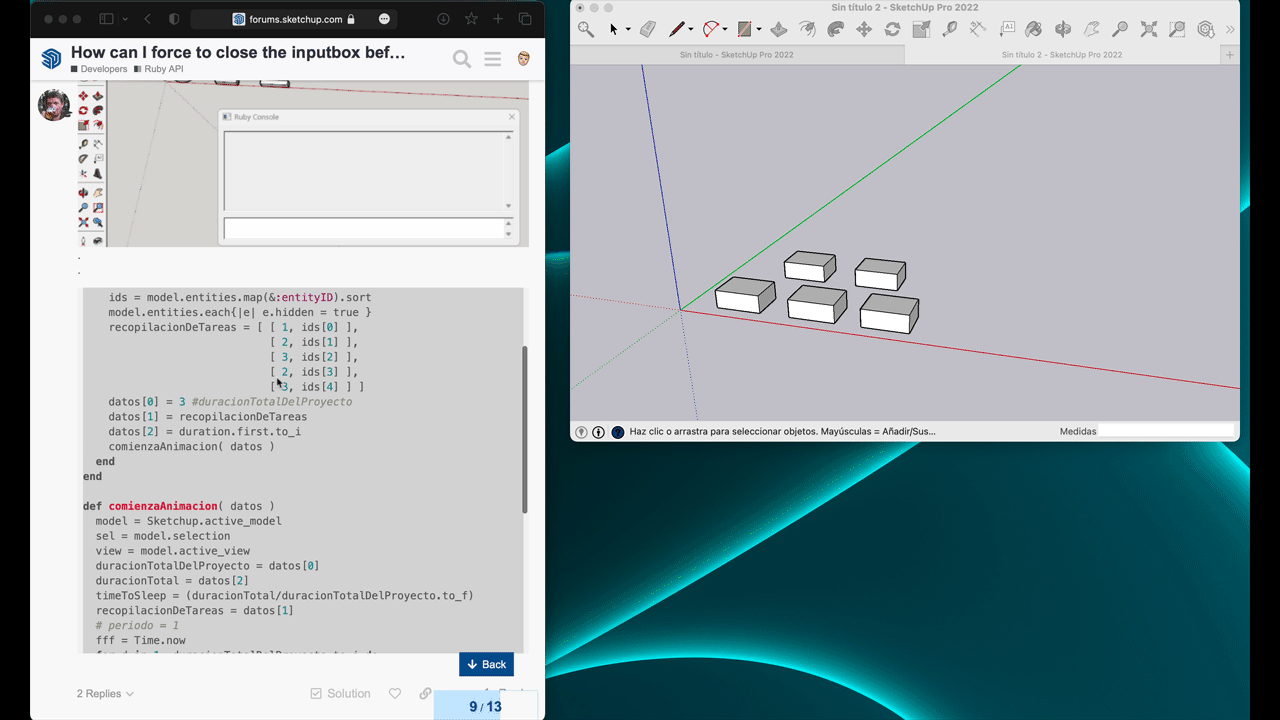The height and width of the screenshot is (720, 1280).
Task: Like the post with heart icon
Action: (395, 693)
